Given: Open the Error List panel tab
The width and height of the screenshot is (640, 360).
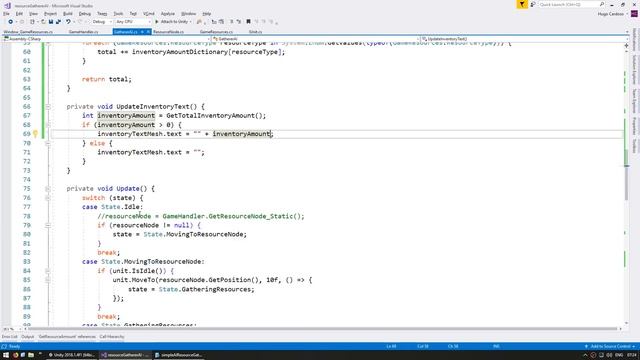Looking at the screenshot, I should (9, 337).
